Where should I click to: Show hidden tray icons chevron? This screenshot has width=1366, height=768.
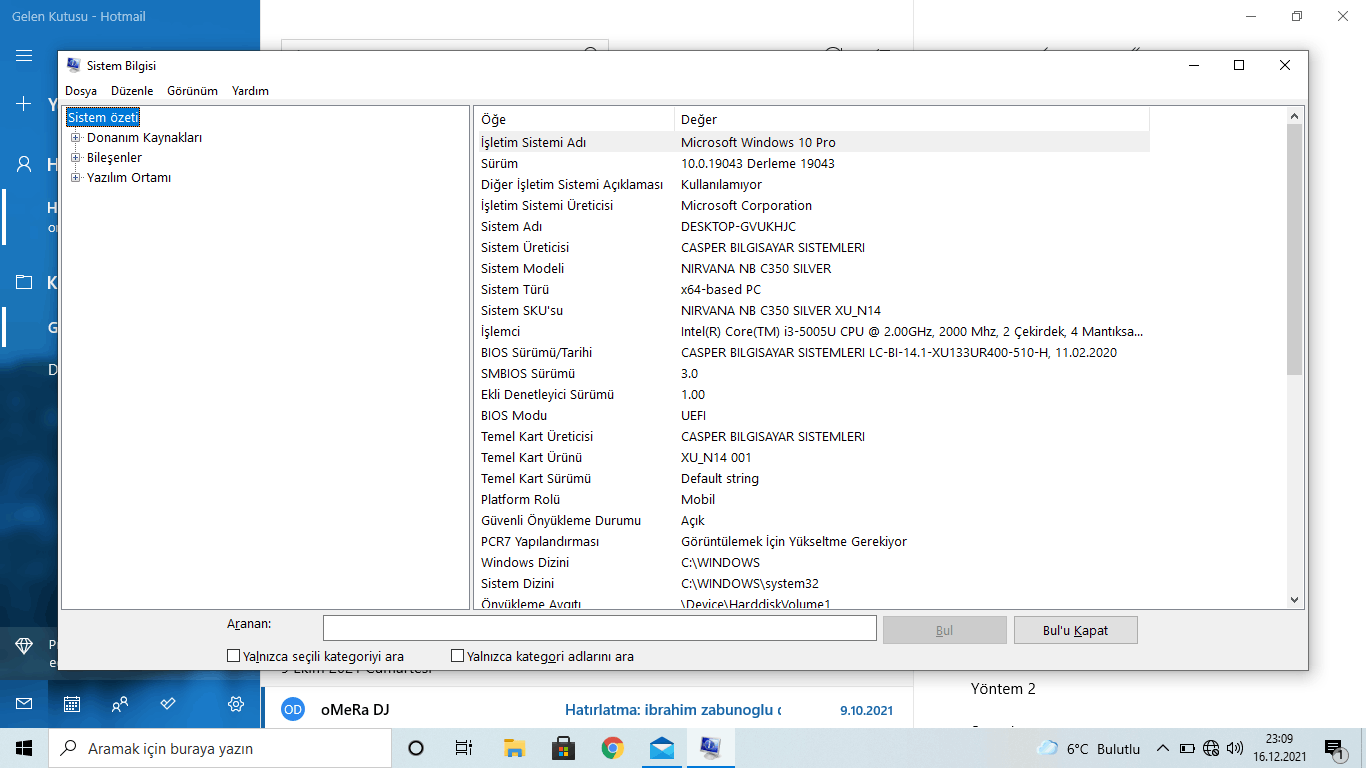pyautogui.click(x=1162, y=748)
